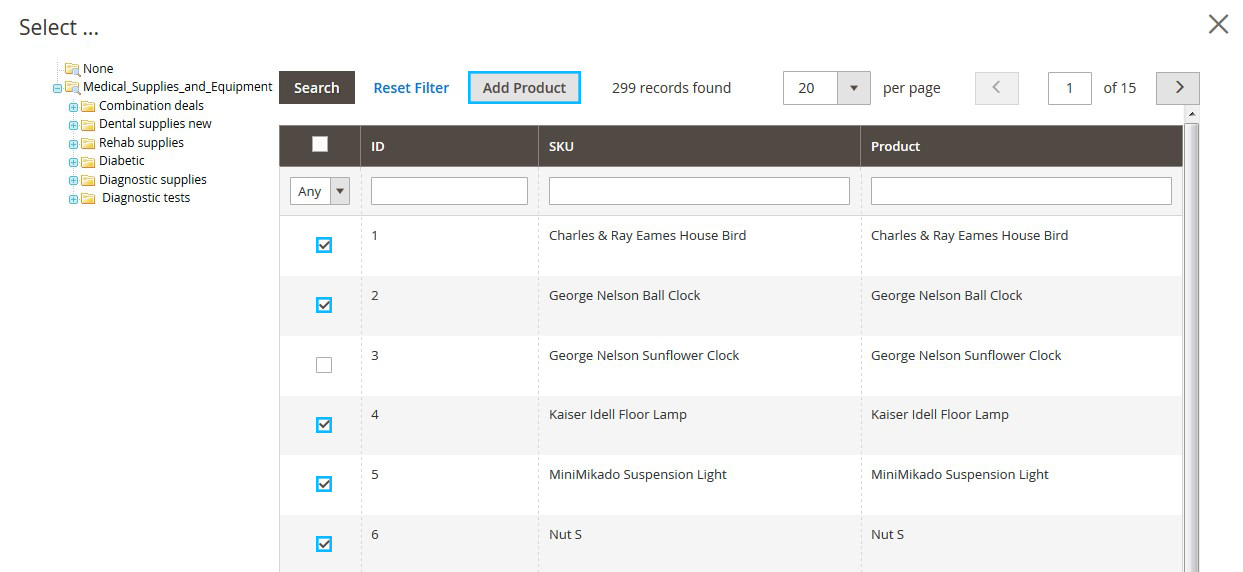Go to the previous page arrow
1243x572 pixels.
pos(997,88)
